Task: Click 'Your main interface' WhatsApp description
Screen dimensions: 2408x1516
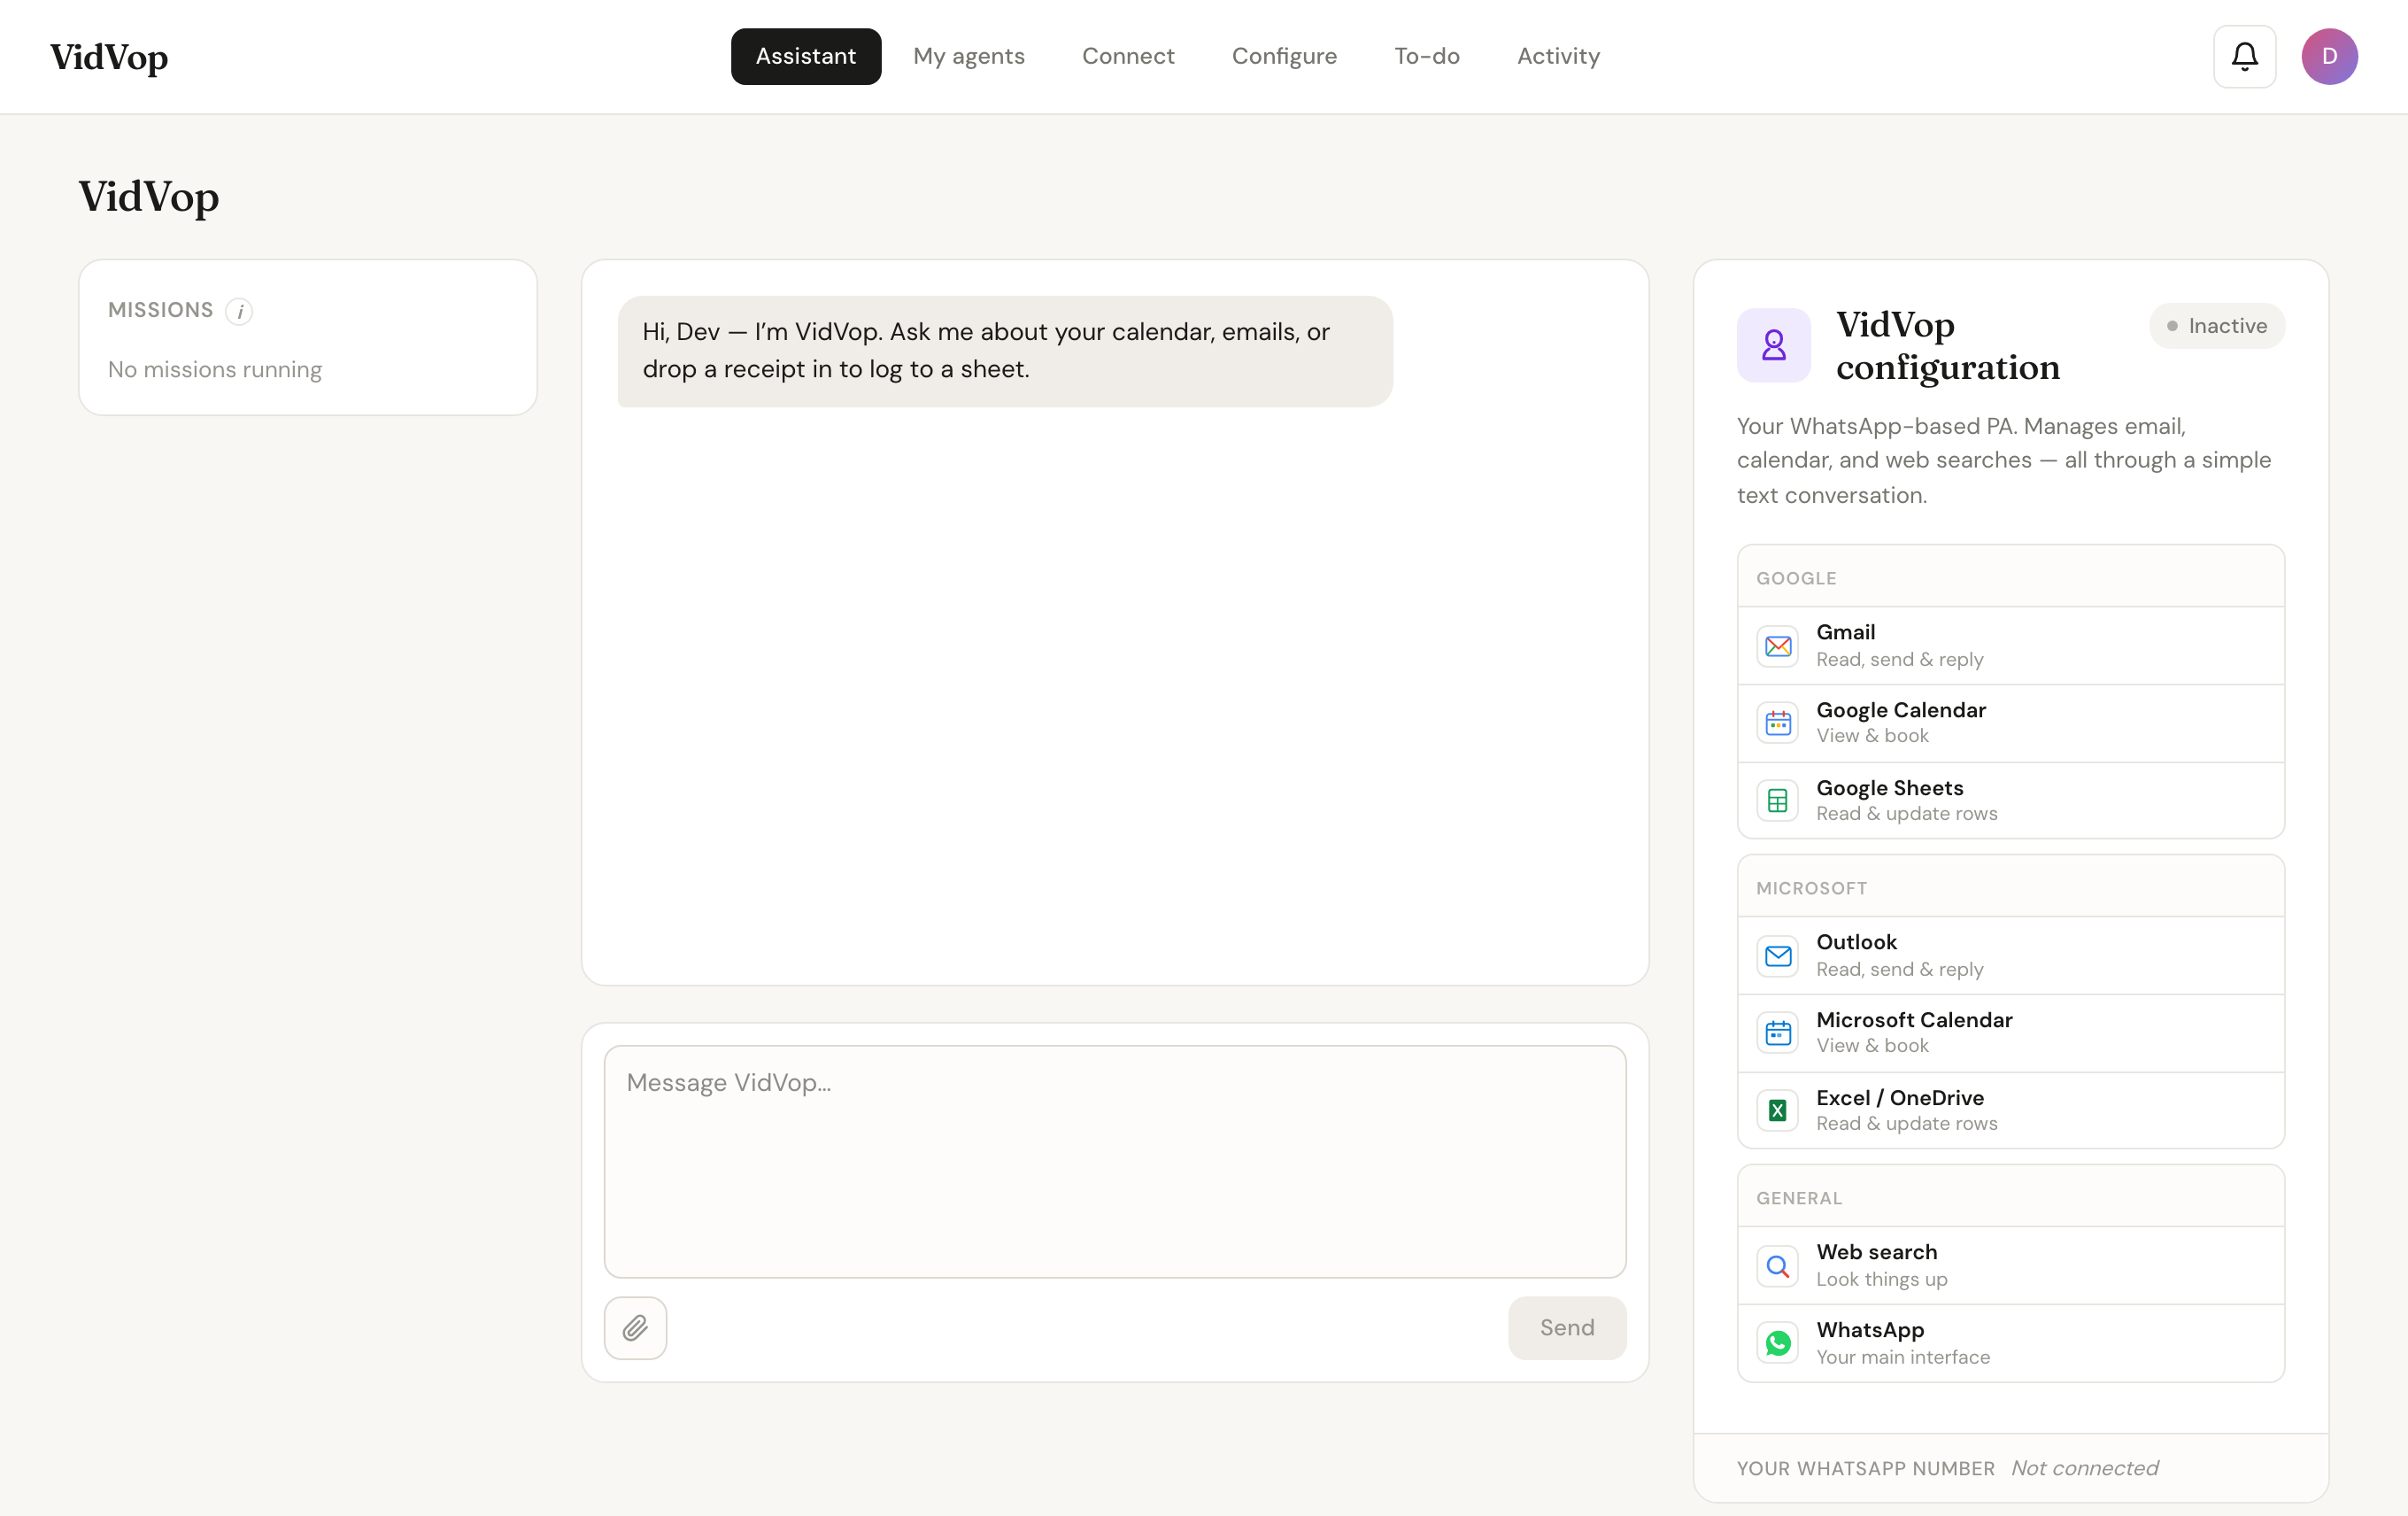Action: click(x=1902, y=1357)
